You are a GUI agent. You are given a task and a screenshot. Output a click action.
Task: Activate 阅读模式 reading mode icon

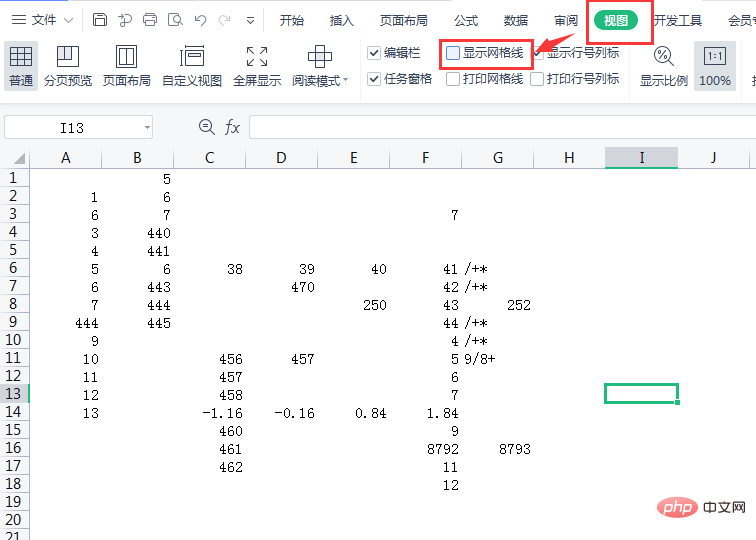(320, 57)
